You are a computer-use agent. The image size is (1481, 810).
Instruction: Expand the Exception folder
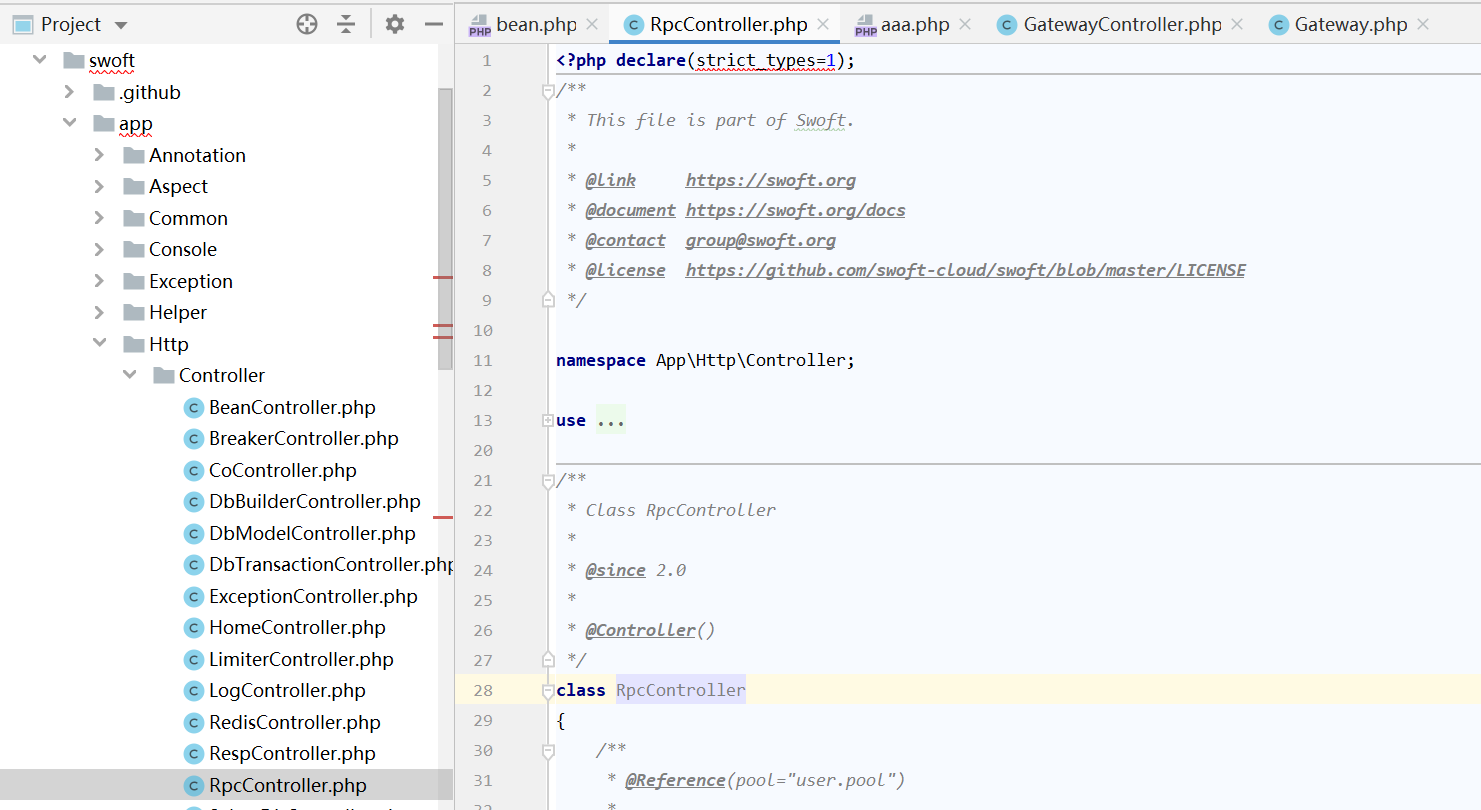pyautogui.click(x=99, y=281)
